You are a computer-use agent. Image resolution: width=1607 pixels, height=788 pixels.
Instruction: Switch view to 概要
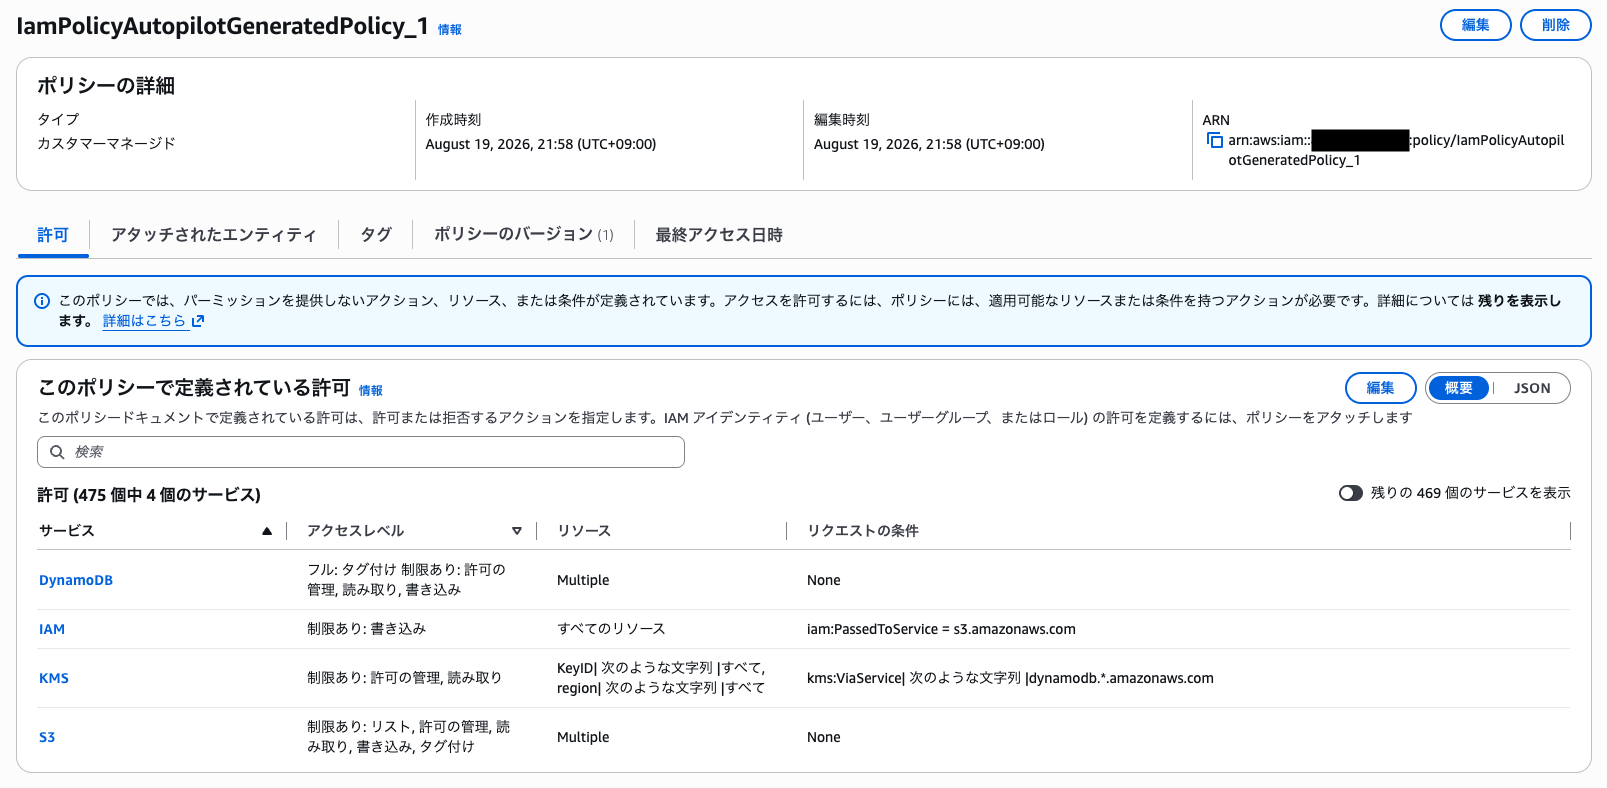tap(1459, 388)
